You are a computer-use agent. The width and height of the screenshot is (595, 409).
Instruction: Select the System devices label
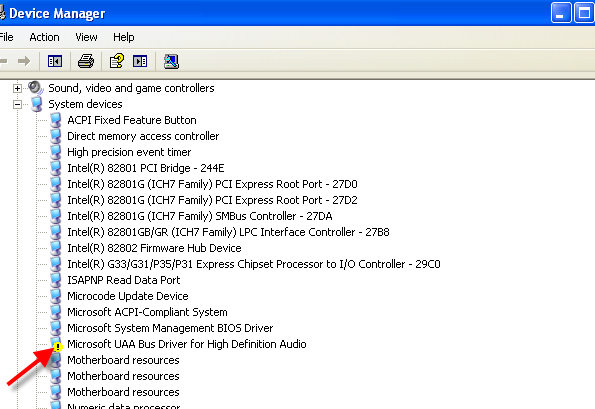click(85, 104)
